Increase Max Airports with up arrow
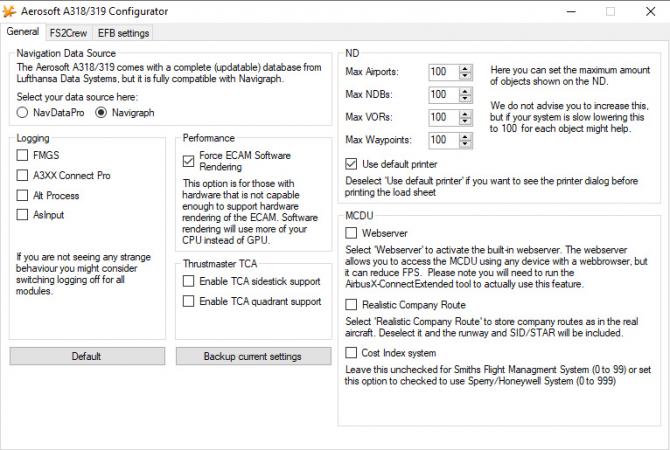Viewport: 670px width, 450px height. [465, 68]
